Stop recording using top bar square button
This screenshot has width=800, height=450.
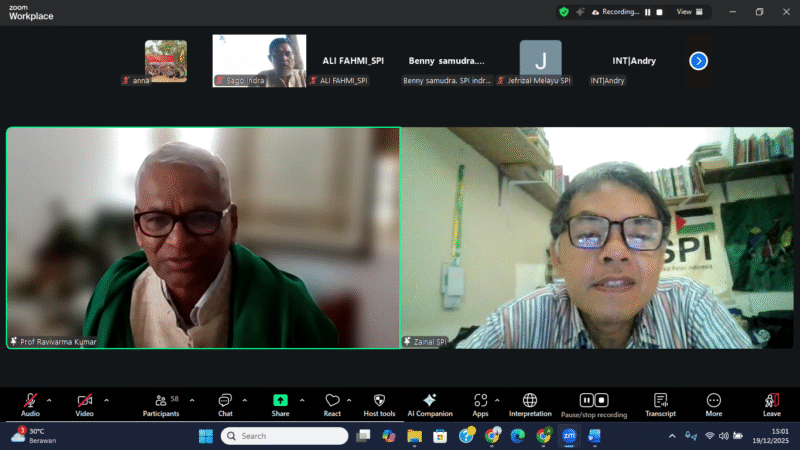(660, 12)
